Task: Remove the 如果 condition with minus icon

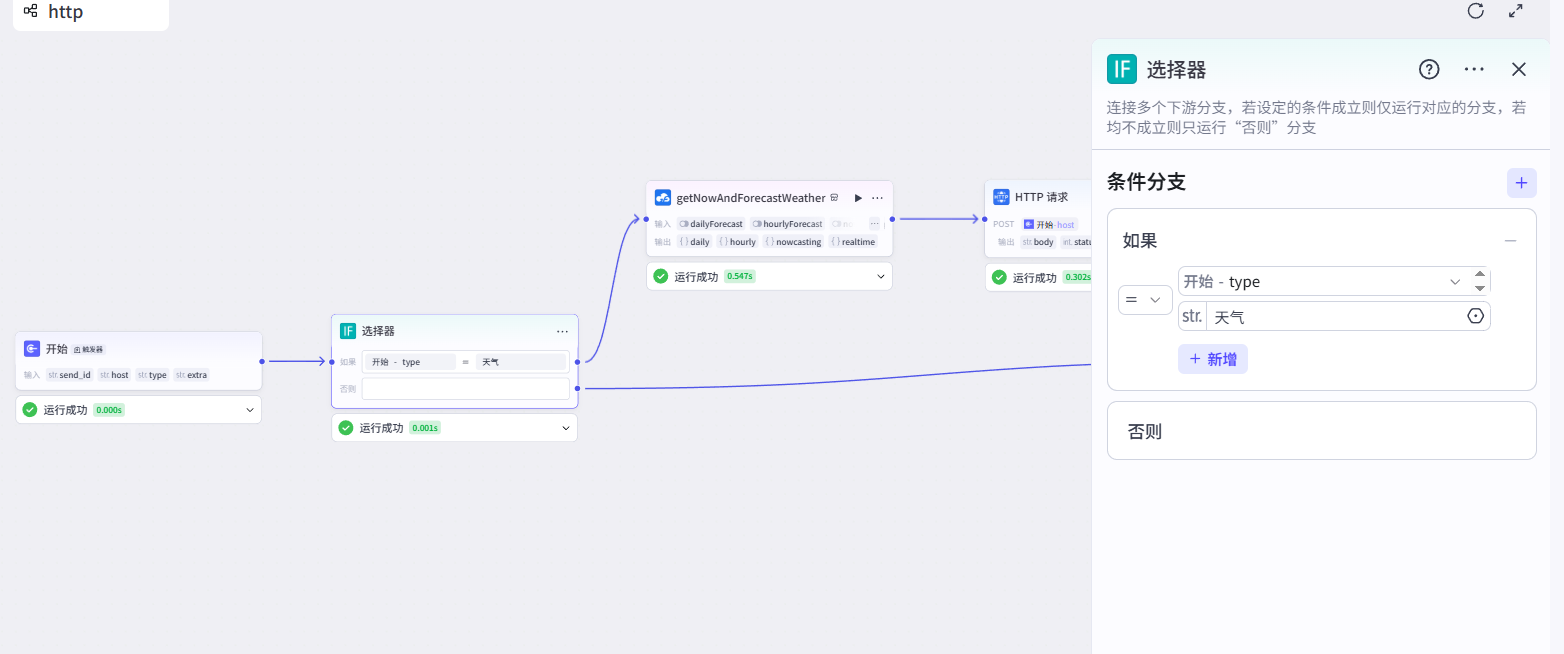Action: click(1510, 241)
